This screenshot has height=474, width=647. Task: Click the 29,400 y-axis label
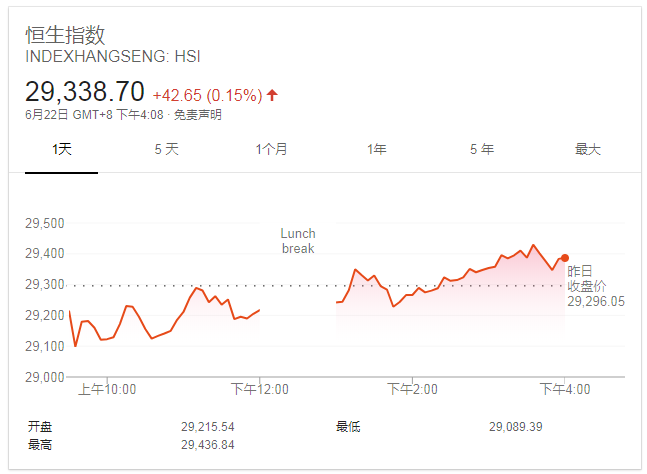click(x=45, y=253)
